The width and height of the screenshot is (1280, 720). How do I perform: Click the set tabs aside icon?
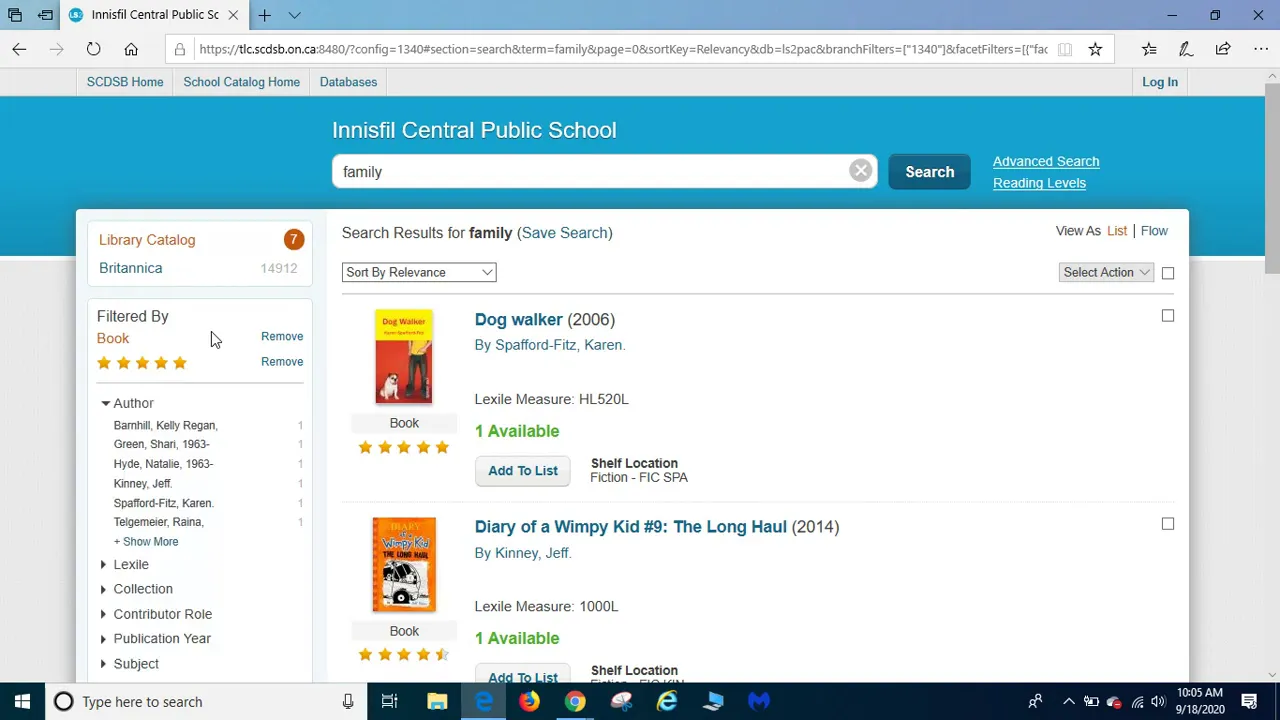click(x=45, y=15)
